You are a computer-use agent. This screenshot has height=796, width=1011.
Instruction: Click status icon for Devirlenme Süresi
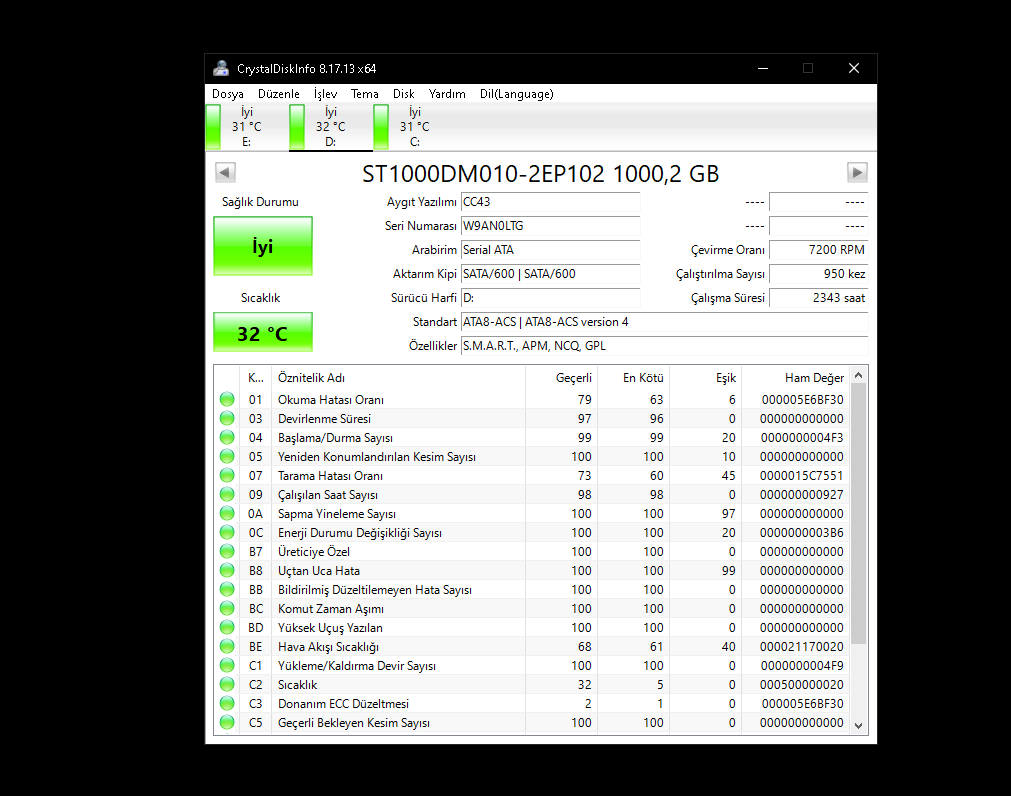[227, 418]
